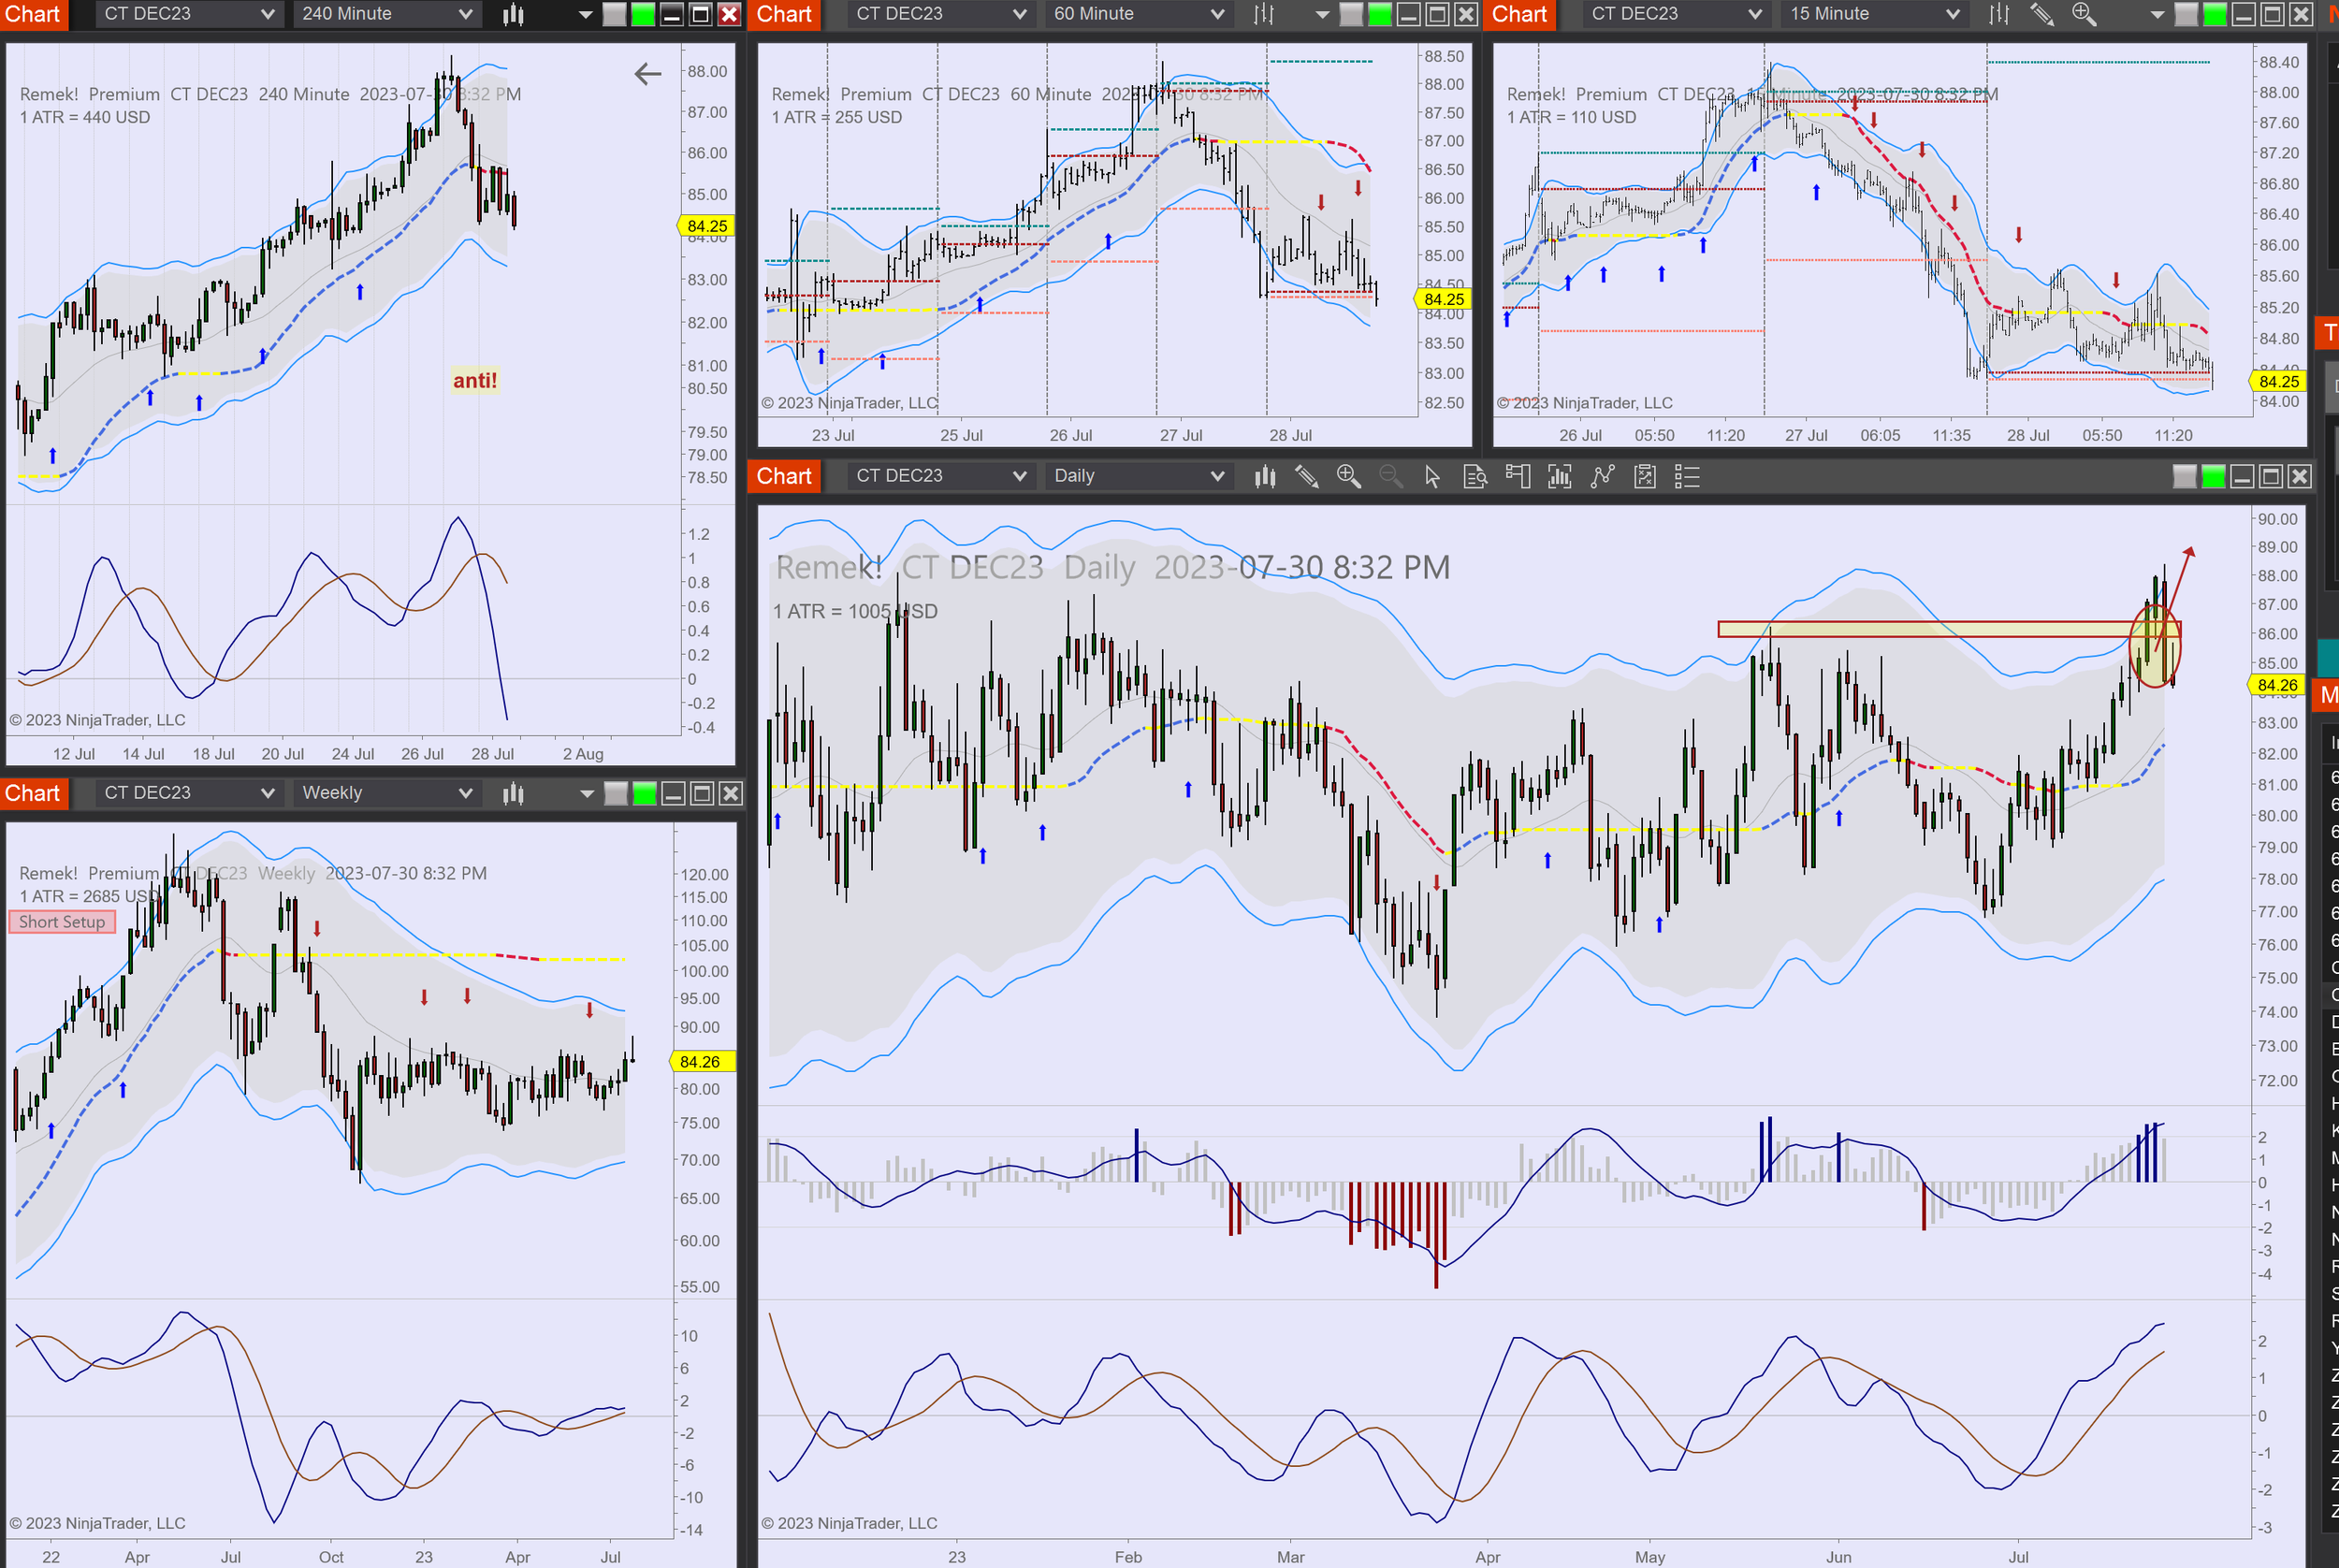Click Zoom In magnifier on Daily chart
The height and width of the screenshot is (1568, 2339).
(1348, 477)
